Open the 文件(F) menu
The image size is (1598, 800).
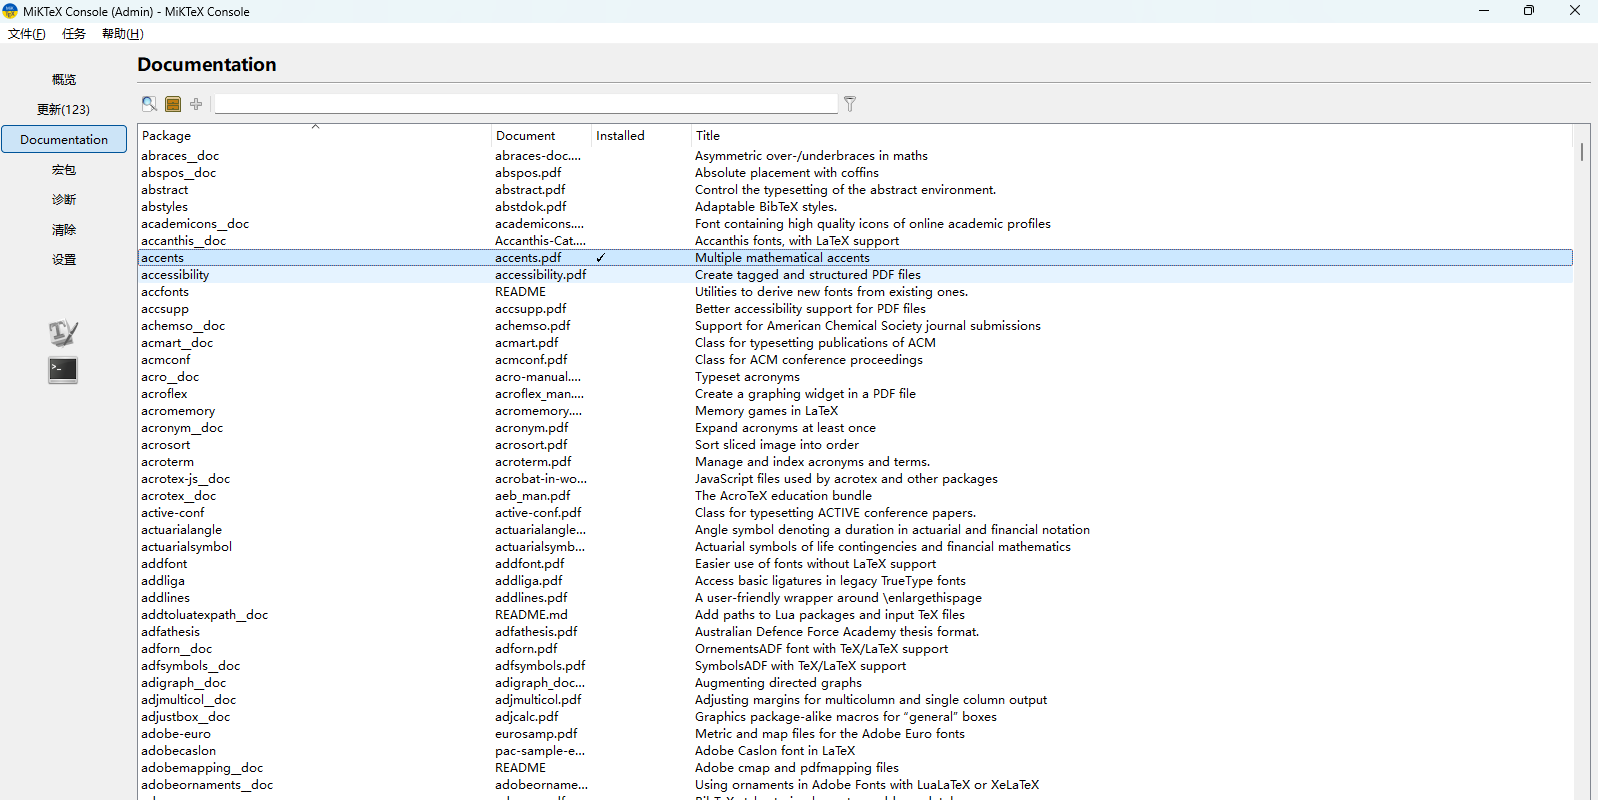click(x=27, y=34)
